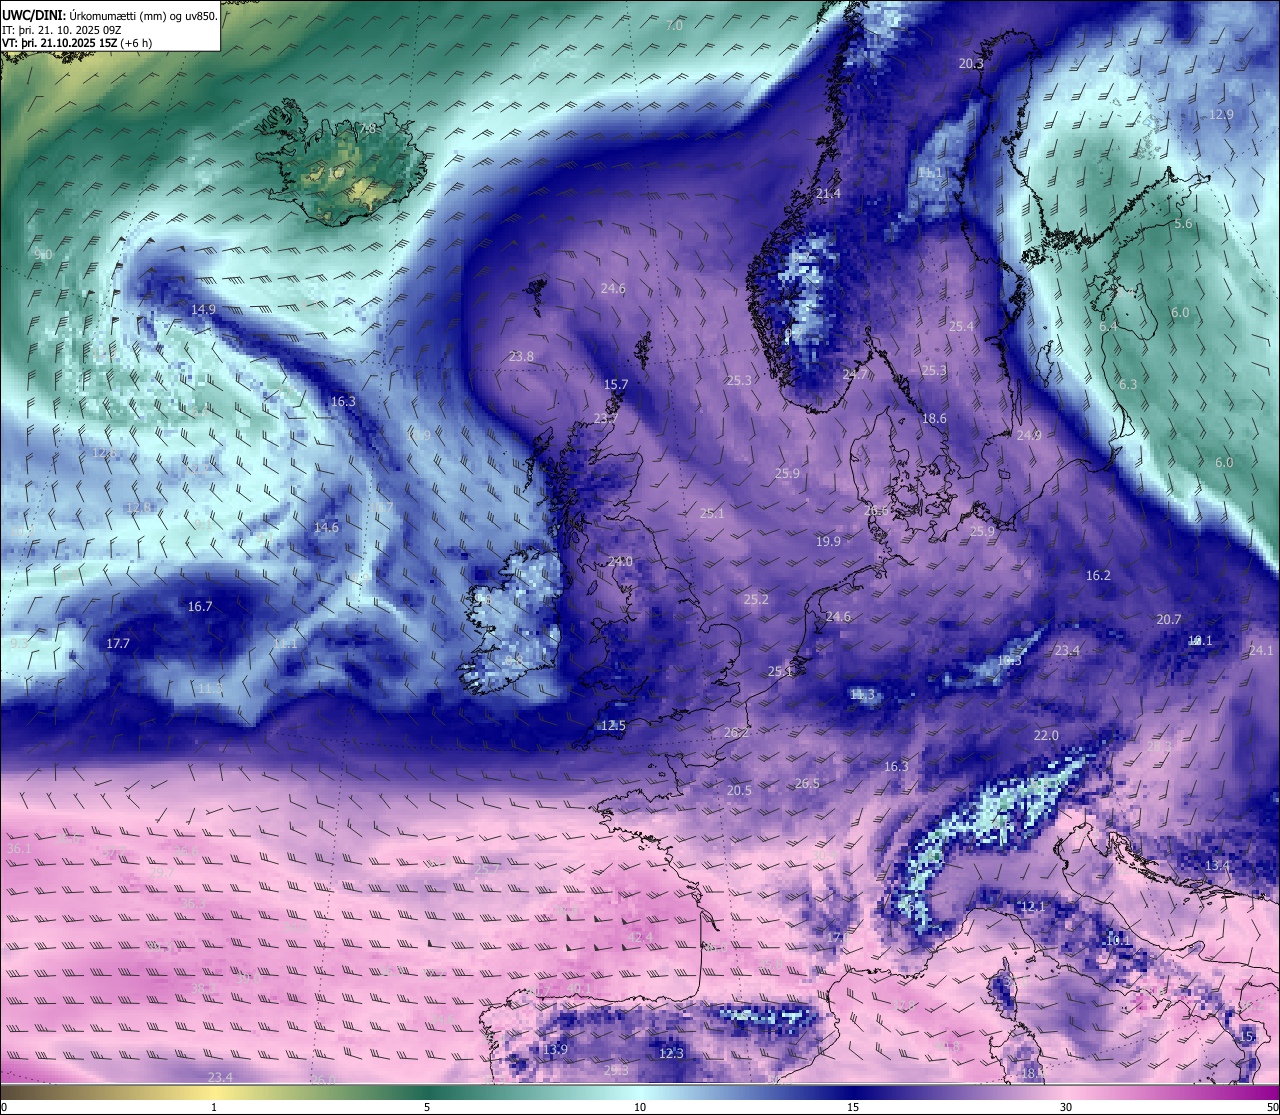Click the 13.9 value over Portugal
The image size is (1280, 1115).
(x=555, y=1050)
